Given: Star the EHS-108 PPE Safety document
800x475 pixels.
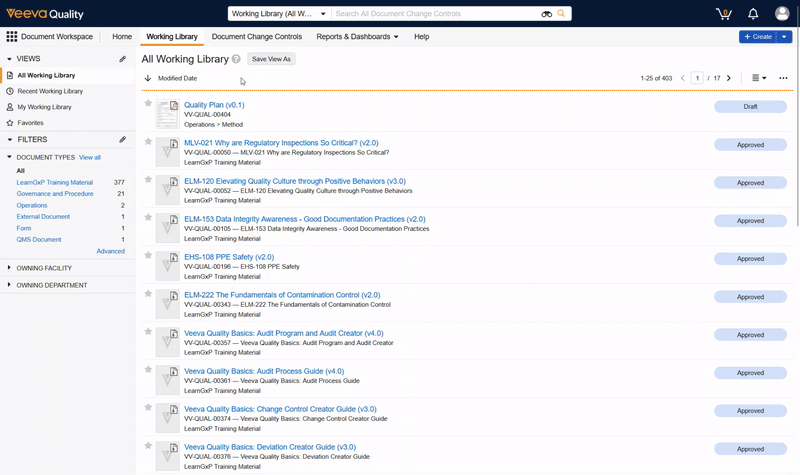Looking at the screenshot, I should click(148, 255).
